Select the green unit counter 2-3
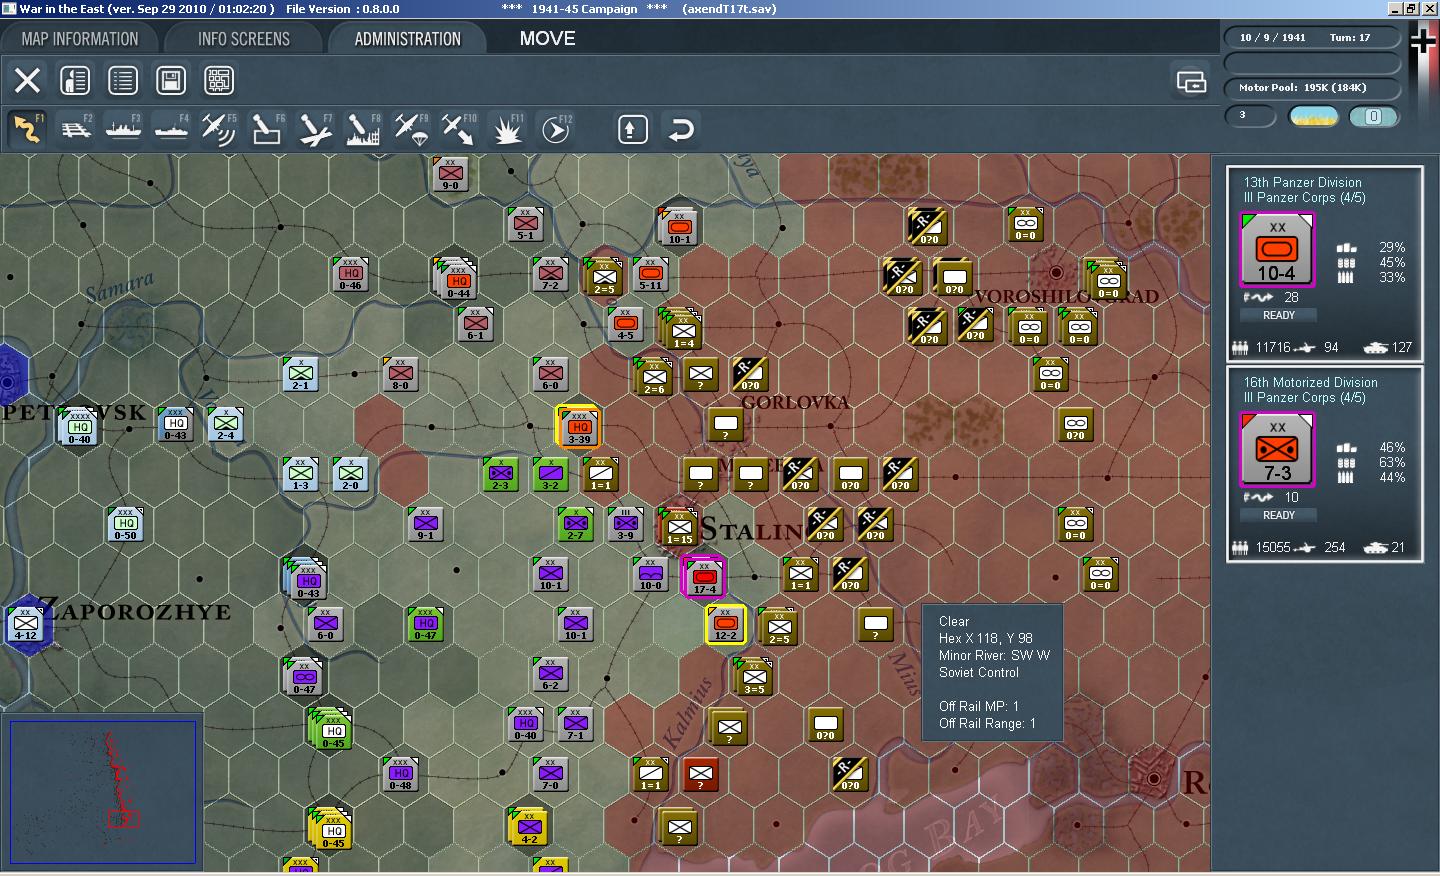Viewport: 1440px width, 876px height. pyautogui.click(x=500, y=474)
